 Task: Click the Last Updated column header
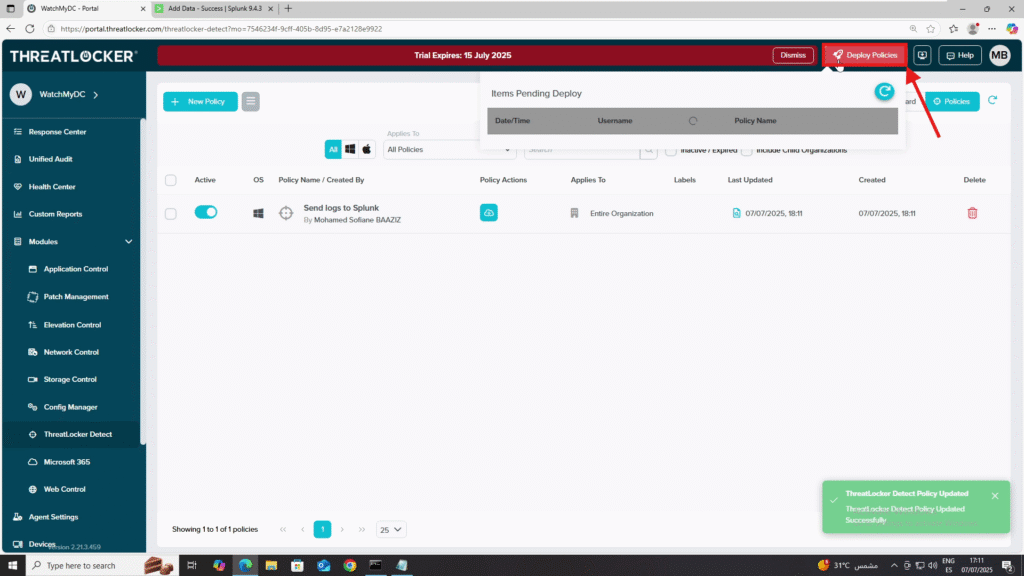click(x=750, y=180)
